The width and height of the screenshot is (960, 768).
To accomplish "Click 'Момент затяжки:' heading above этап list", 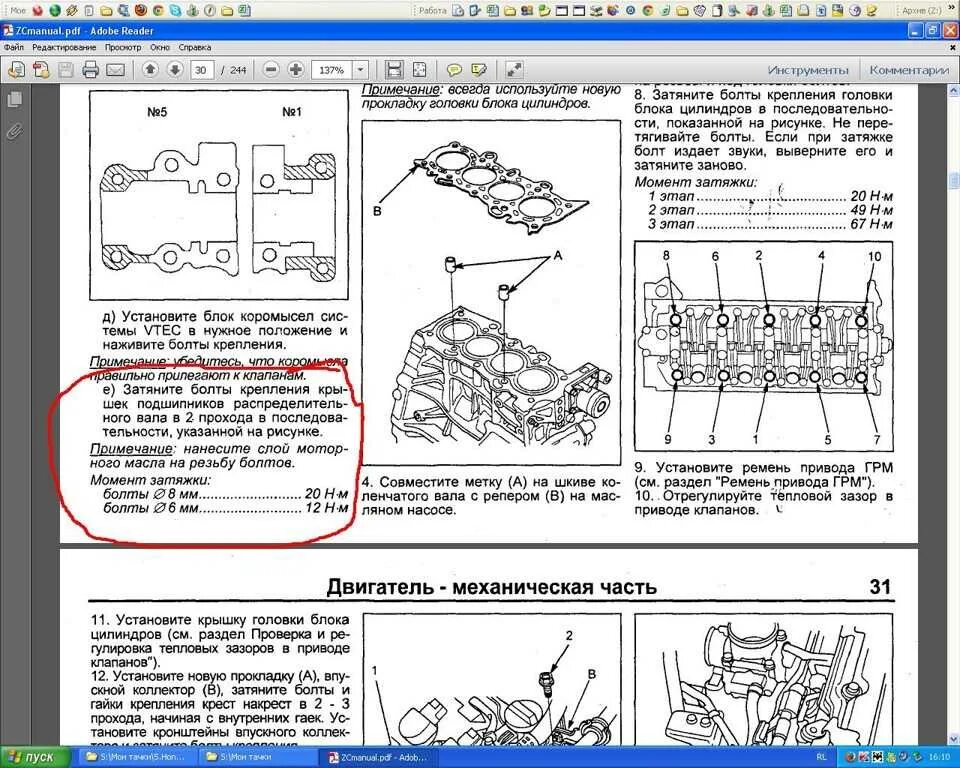I will click(x=696, y=182).
